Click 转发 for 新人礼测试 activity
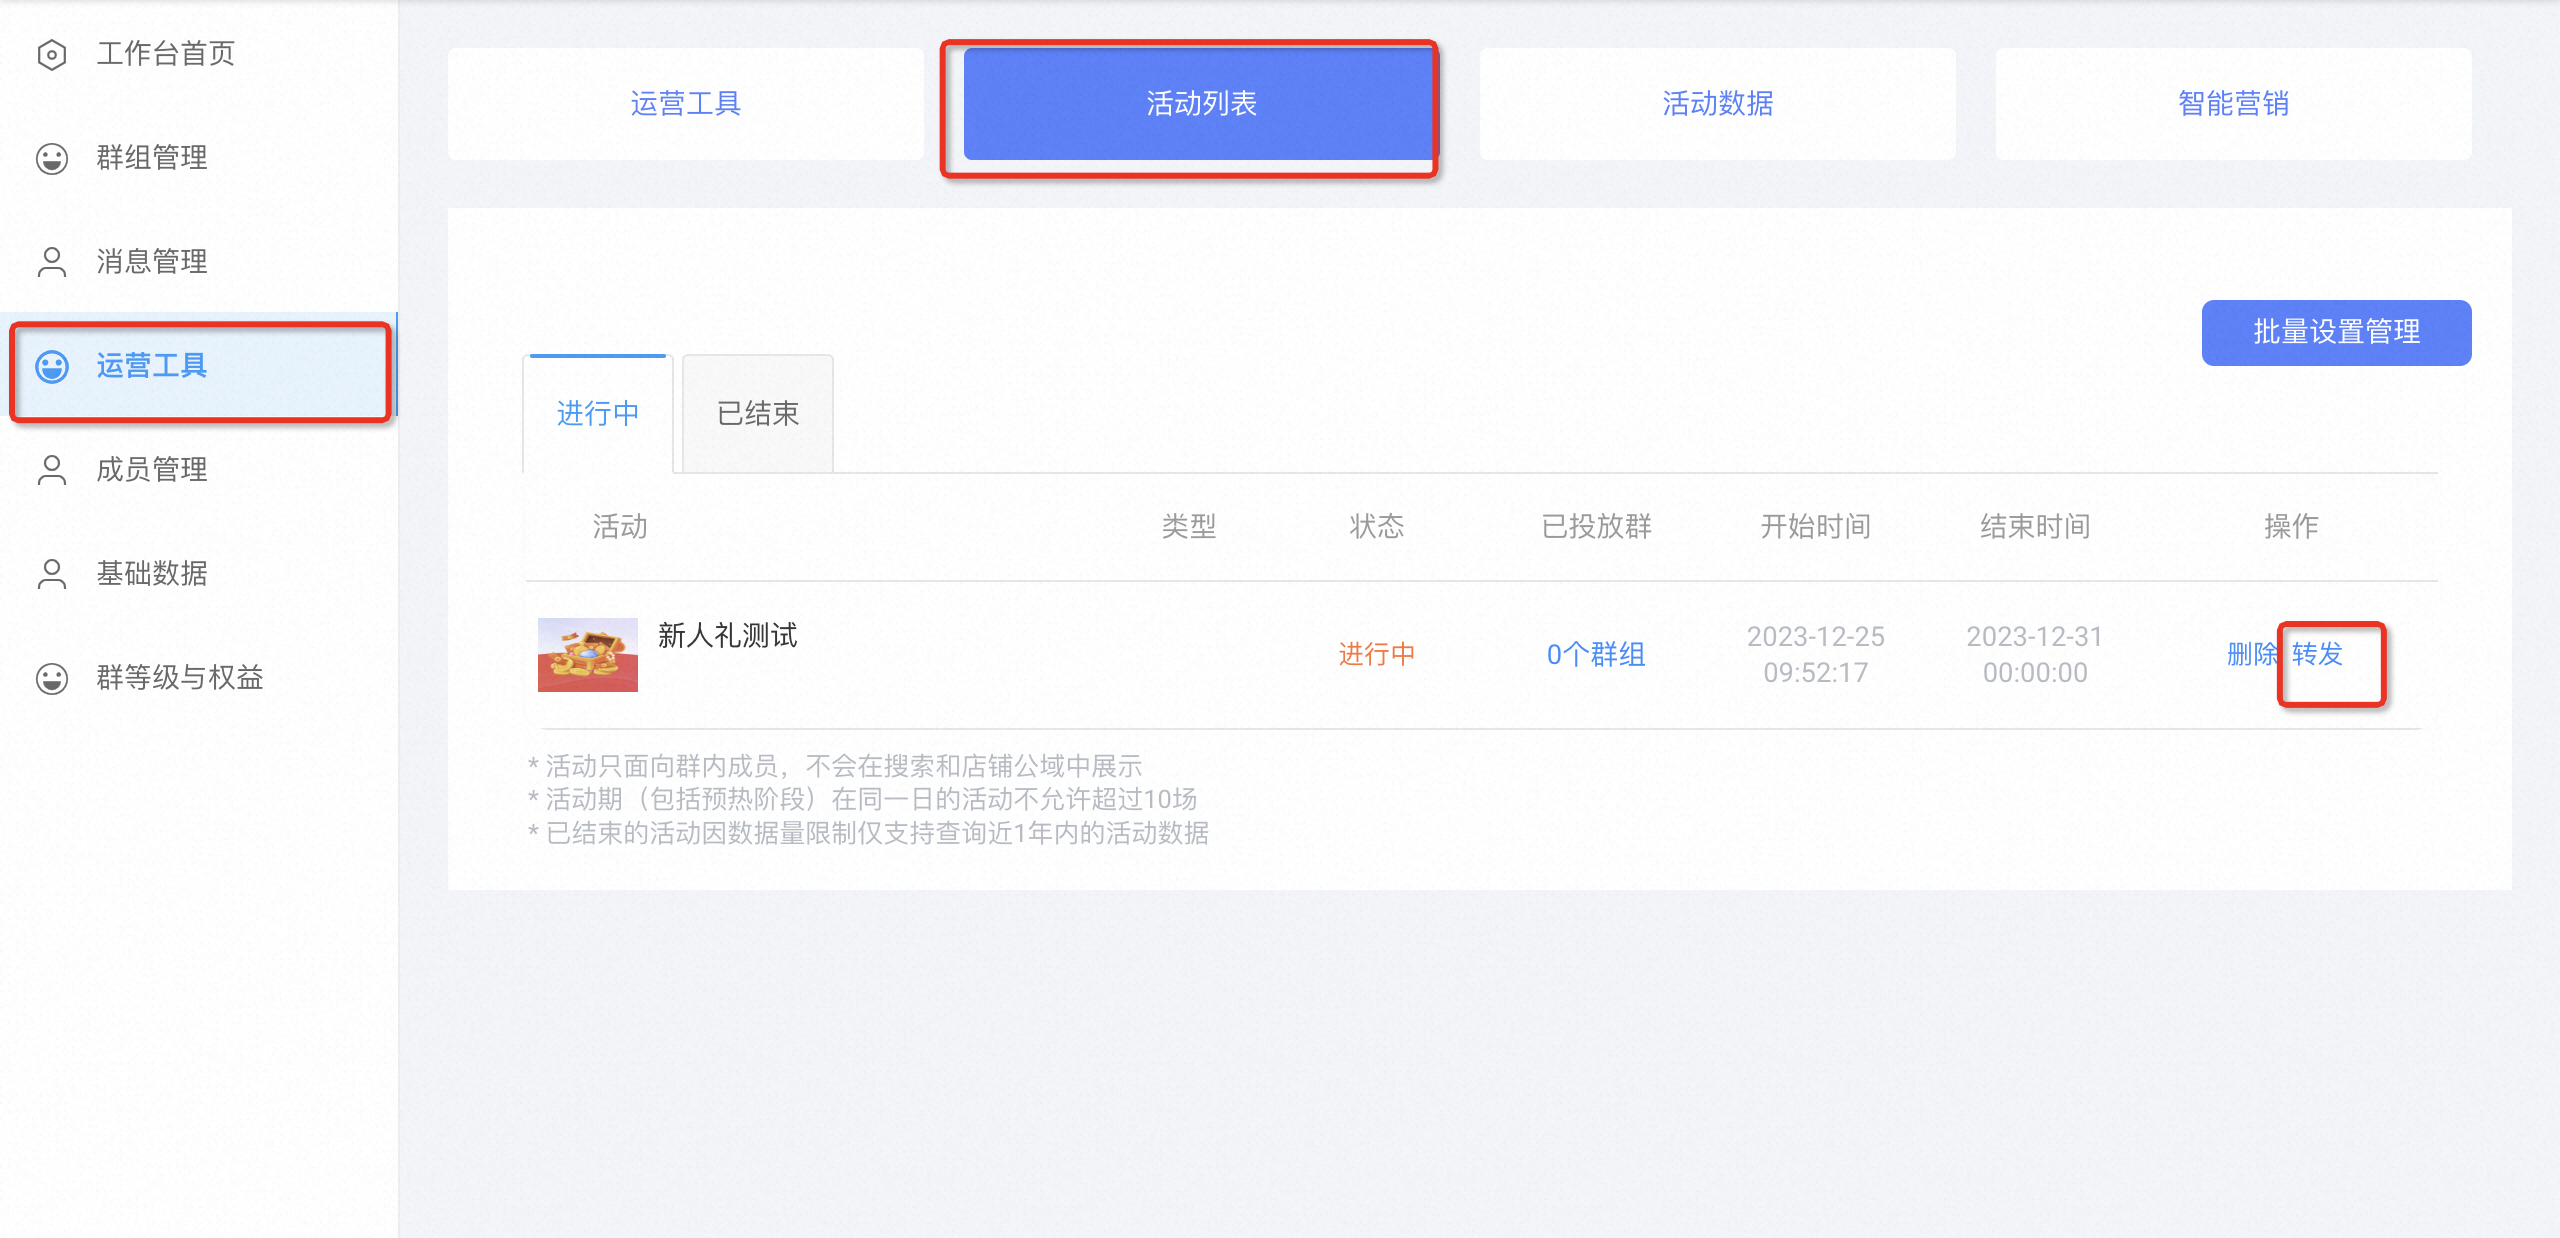 coord(2317,654)
